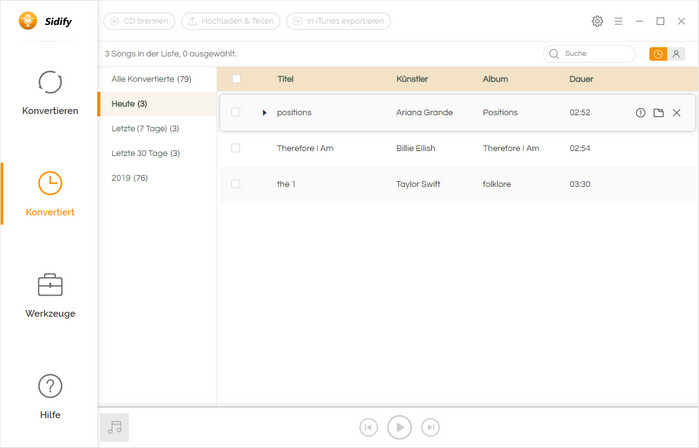Select 2019 (76) filter
Image resolution: width=699 pixels, height=448 pixels.
pos(157,178)
